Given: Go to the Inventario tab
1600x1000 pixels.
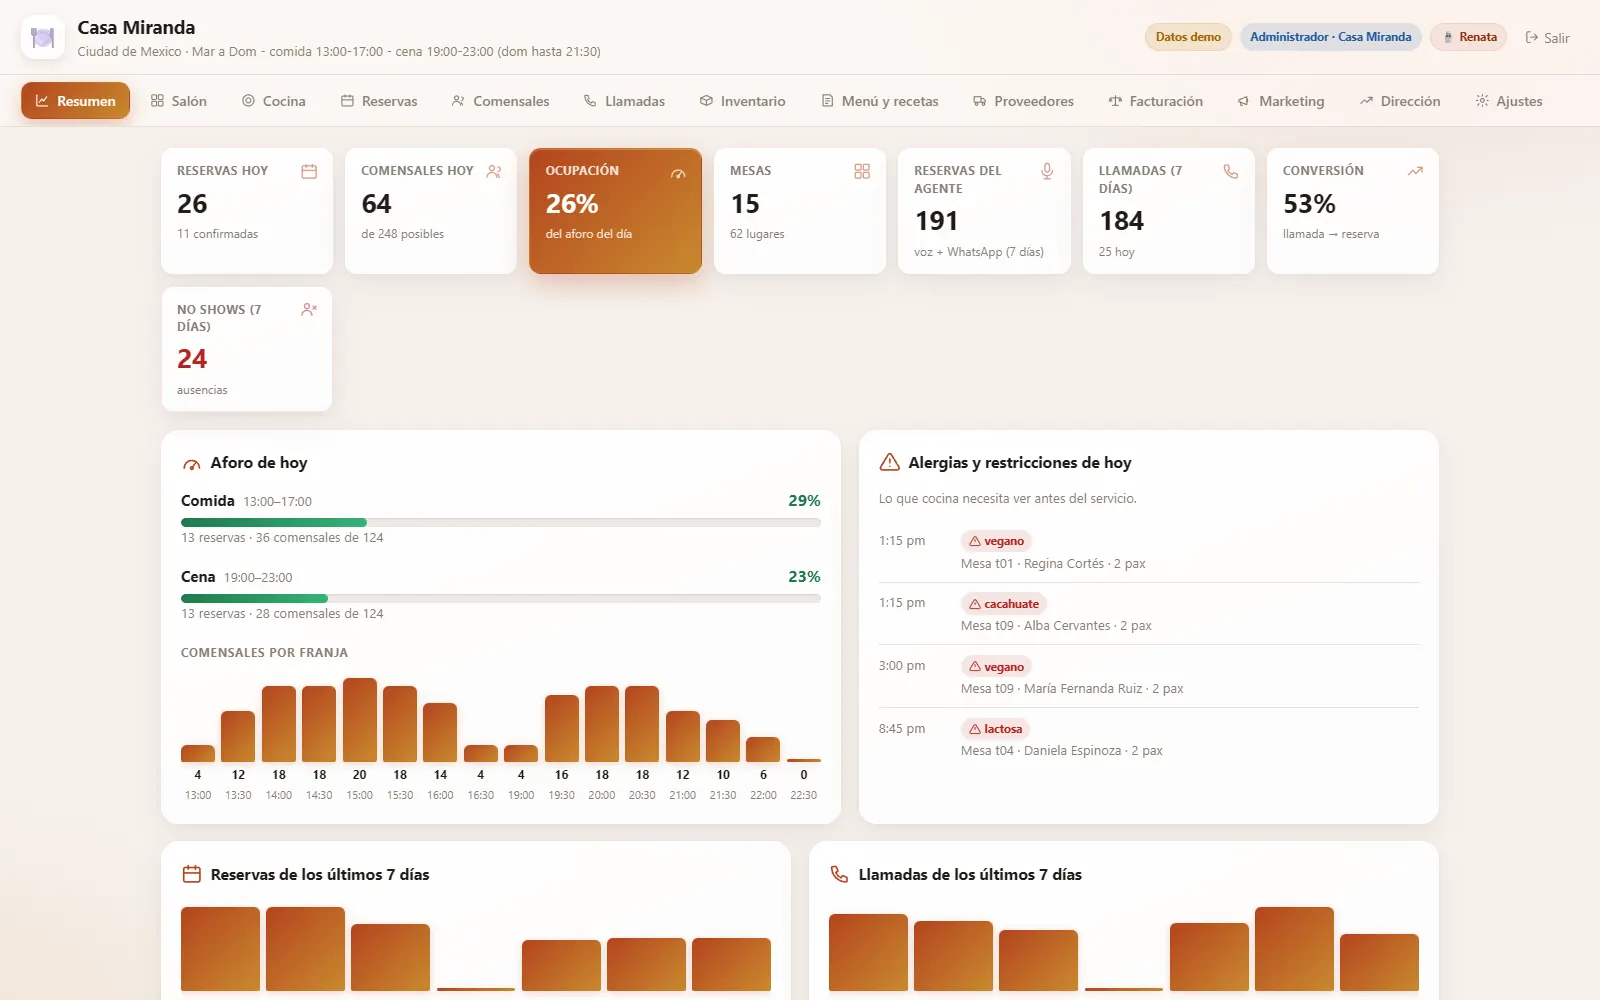Looking at the screenshot, I should (x=742, y=101).
